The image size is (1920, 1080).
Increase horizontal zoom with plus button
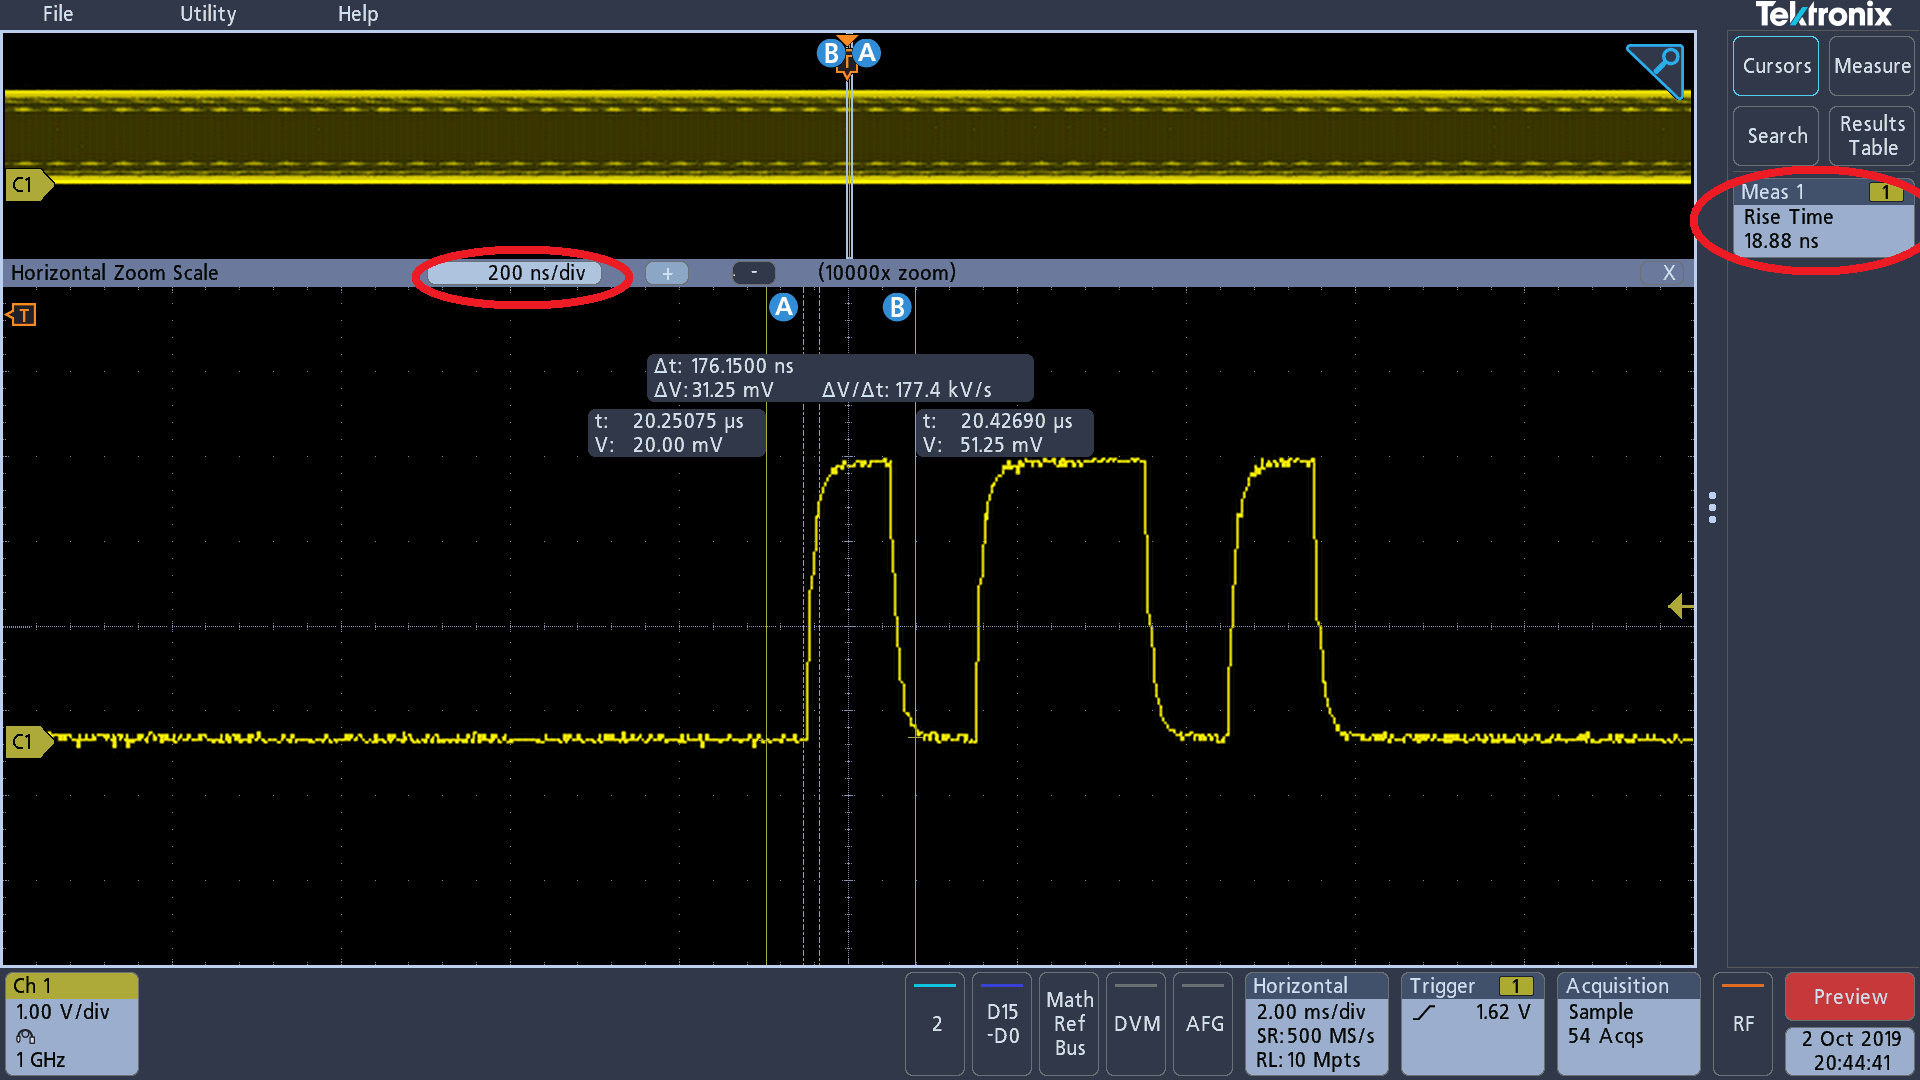(x=667, y=273)
